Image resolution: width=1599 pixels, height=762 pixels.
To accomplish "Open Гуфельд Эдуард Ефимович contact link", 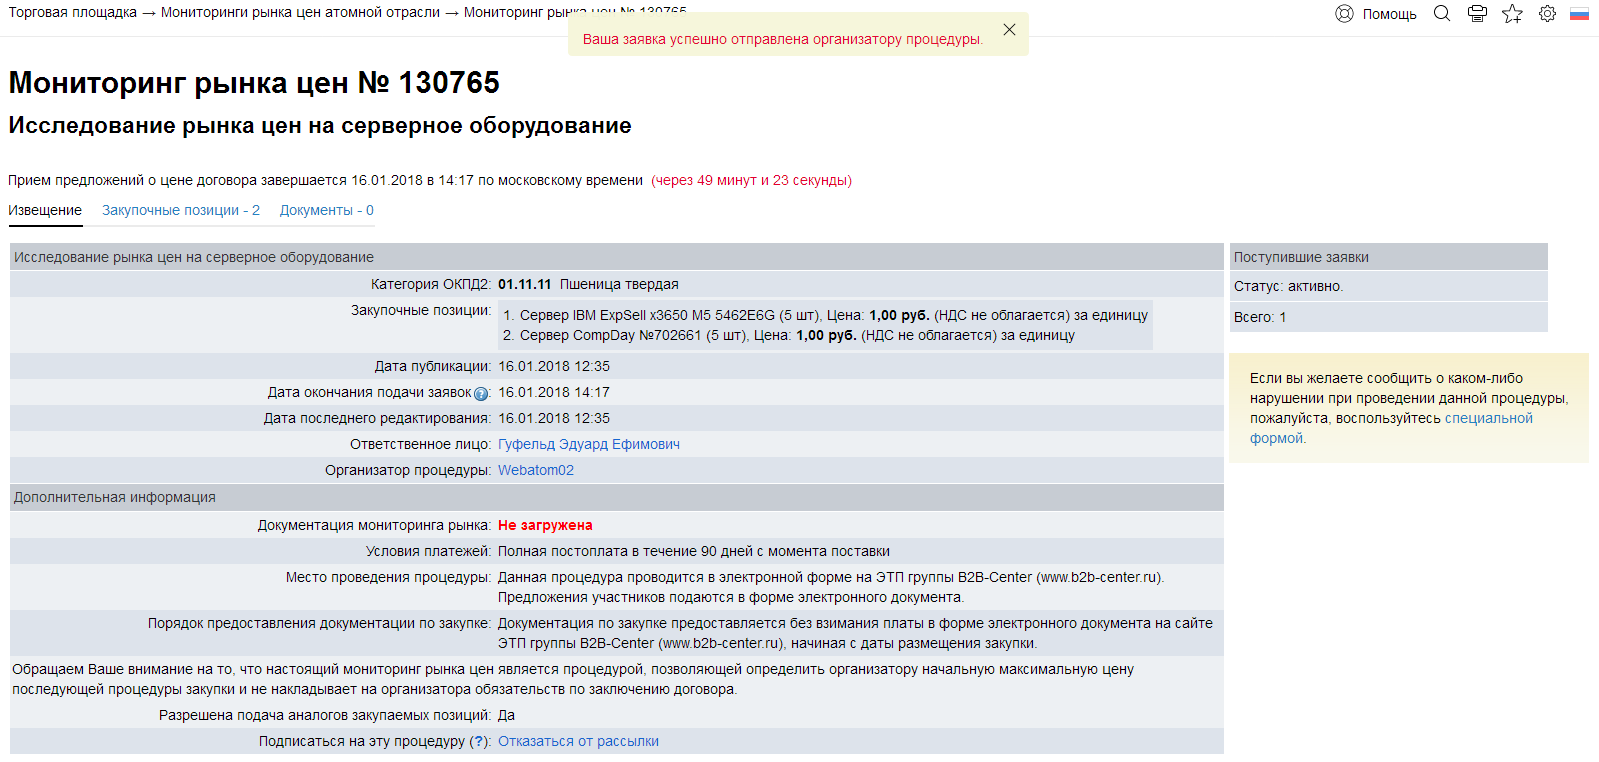I will (x=588, y=444).
